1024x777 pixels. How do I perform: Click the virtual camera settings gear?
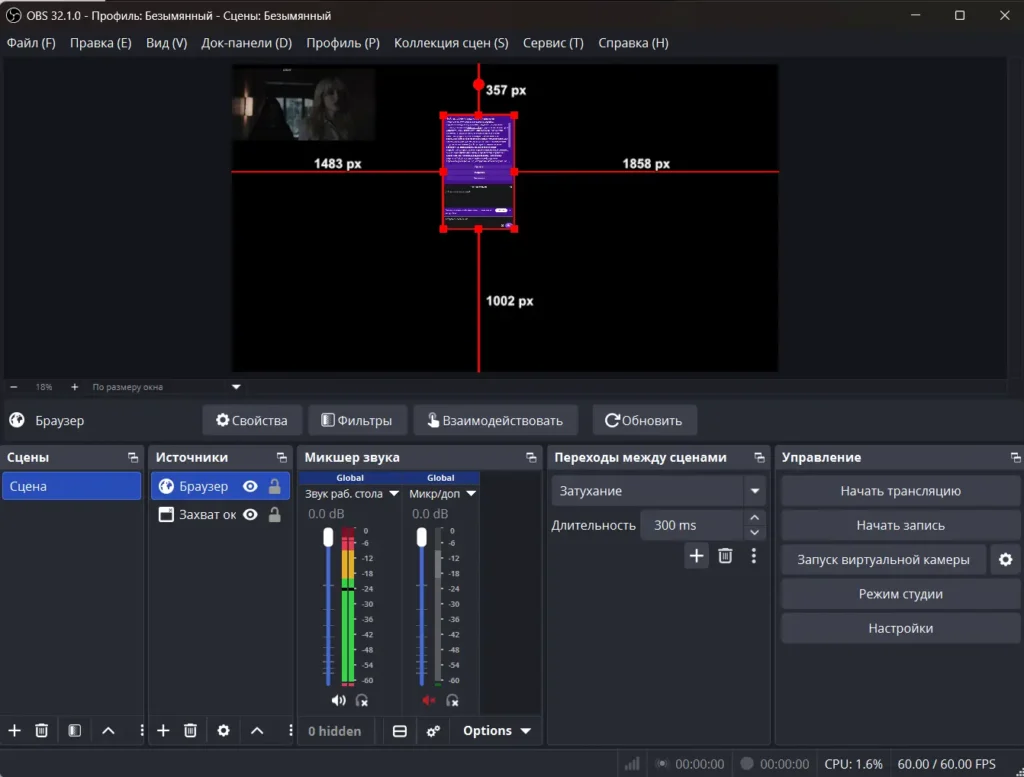[1005, 560]
